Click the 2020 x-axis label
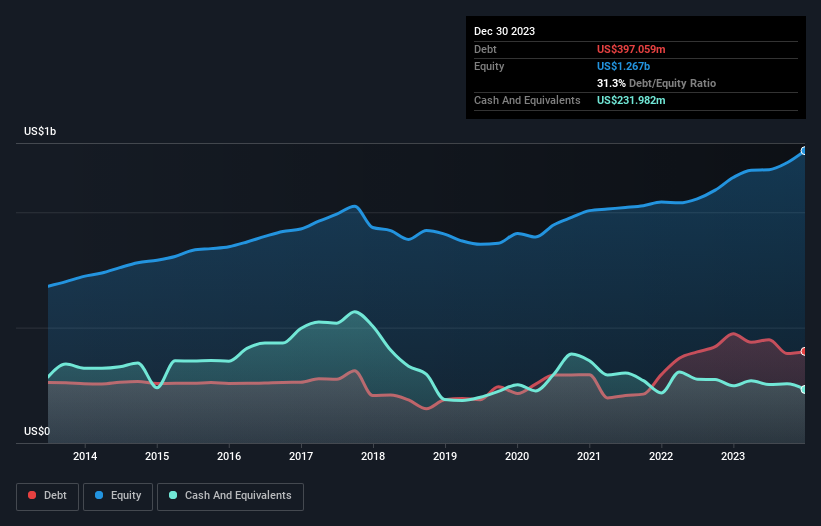Screen dimensions: 821x526 (517, 456)
